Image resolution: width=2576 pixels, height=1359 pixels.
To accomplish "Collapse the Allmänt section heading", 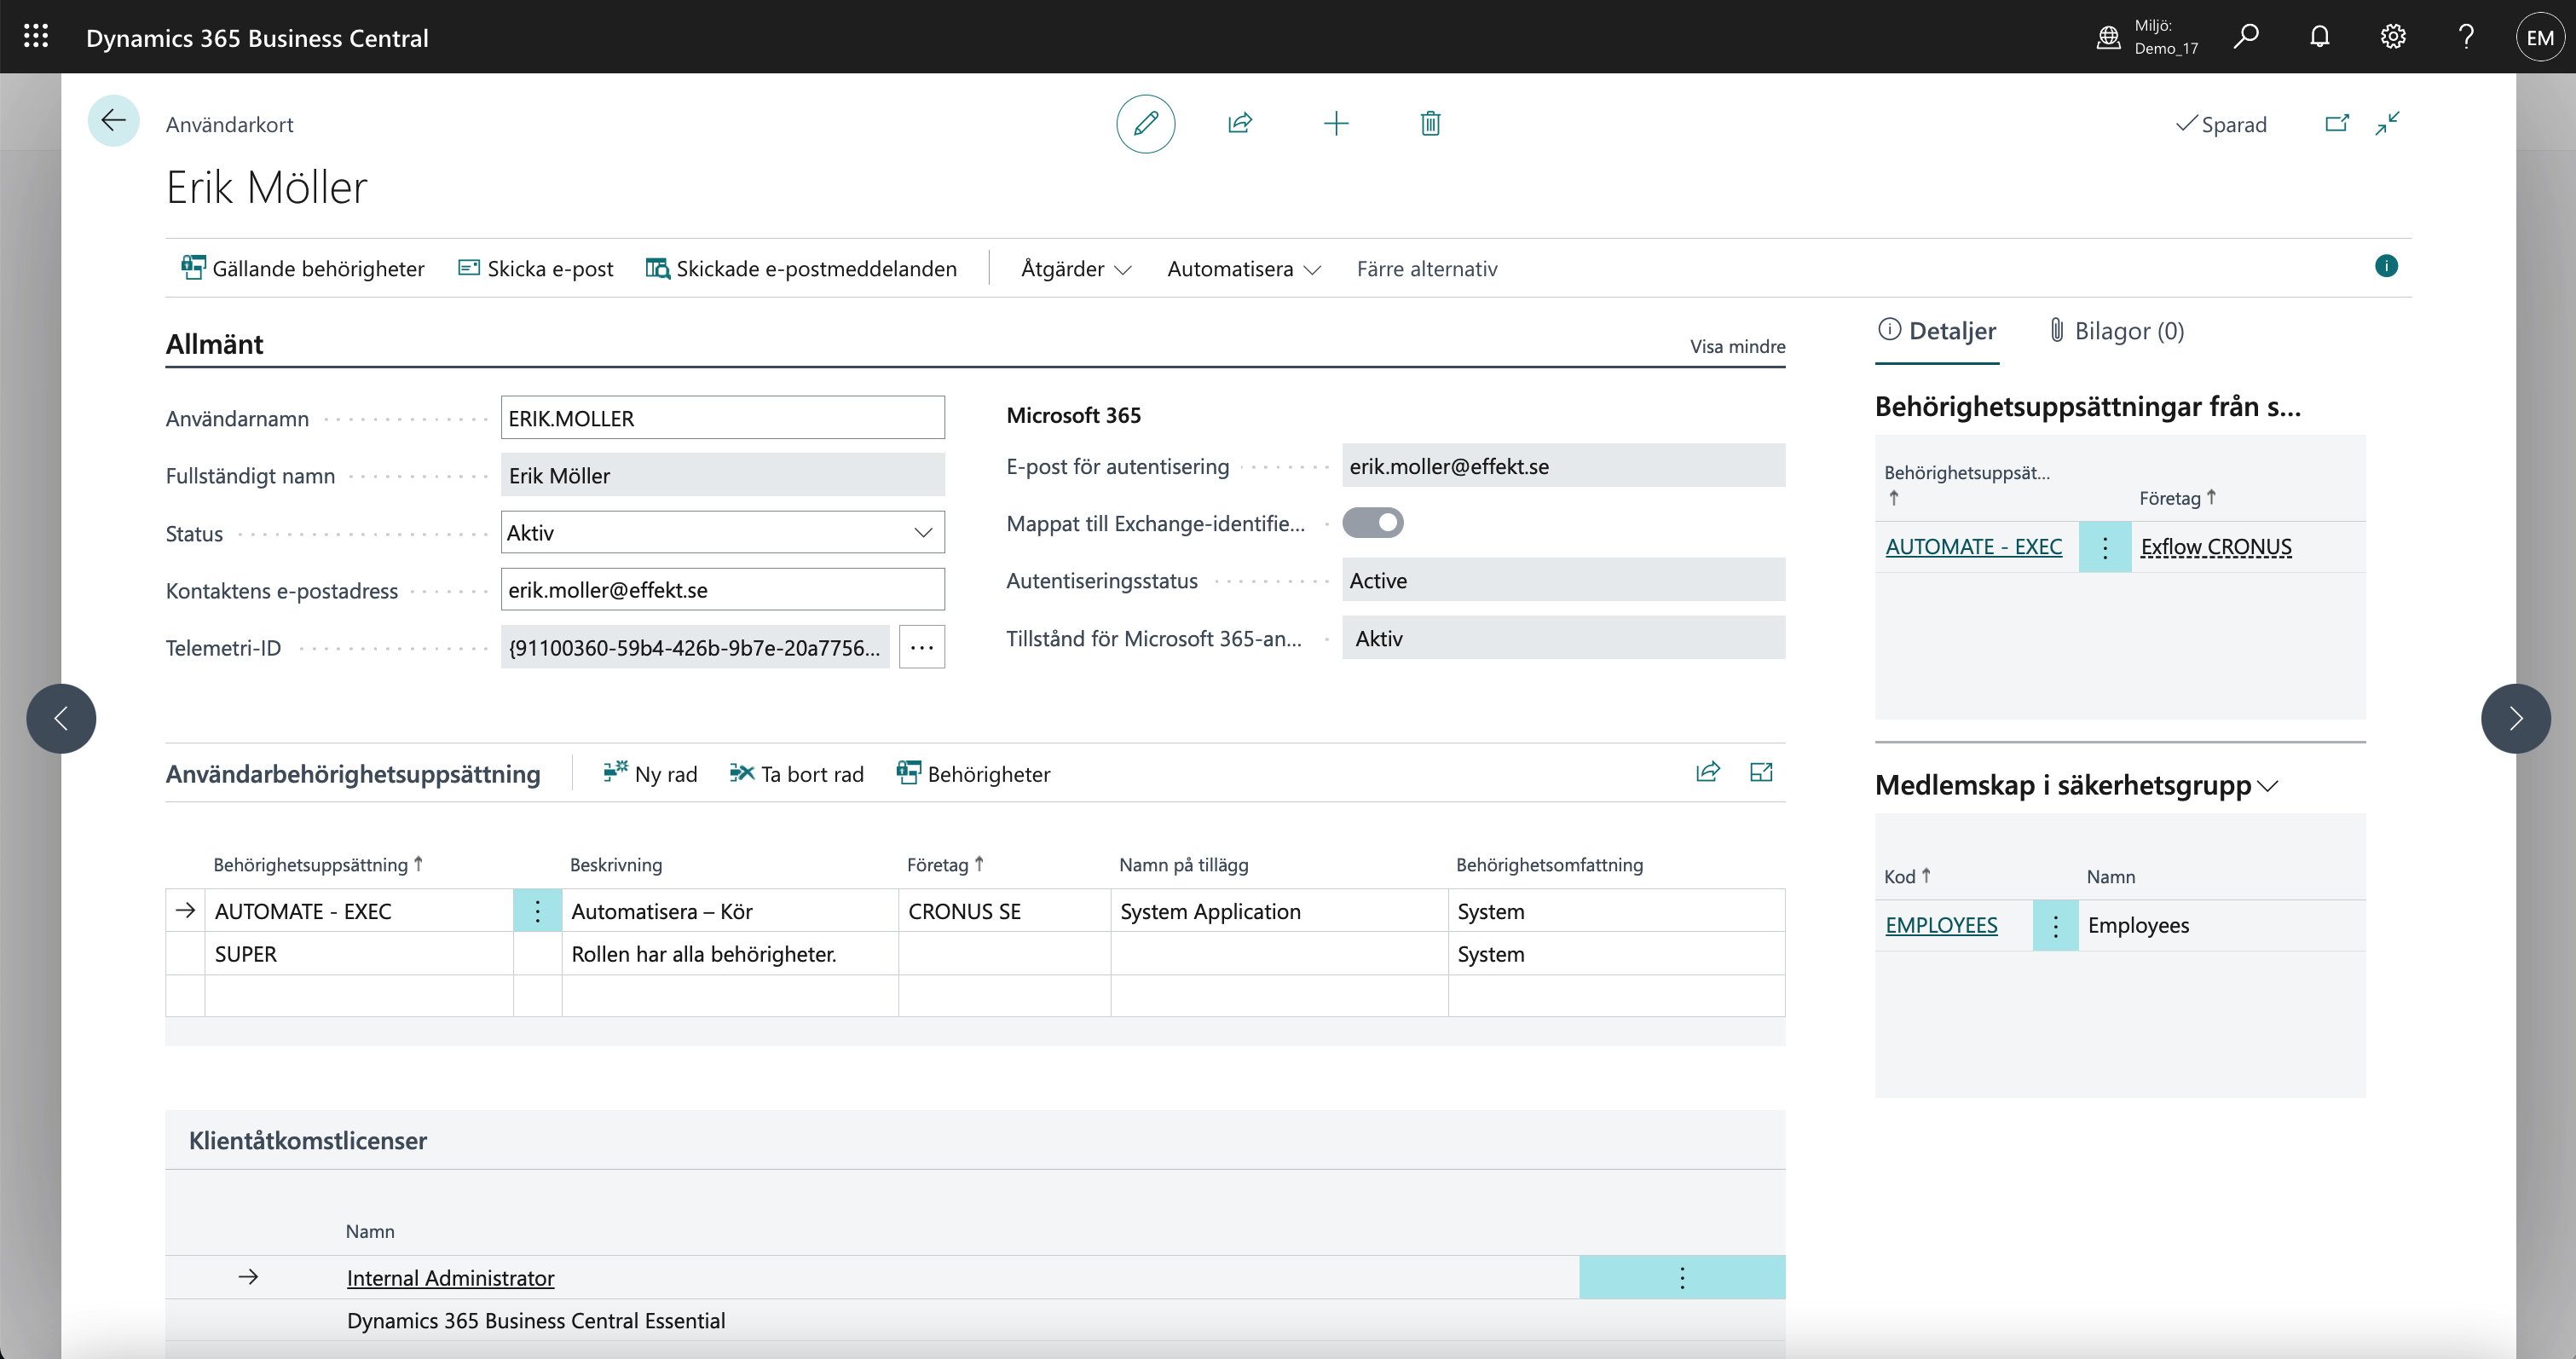I will pyautogui.click(x=214, y=344).
